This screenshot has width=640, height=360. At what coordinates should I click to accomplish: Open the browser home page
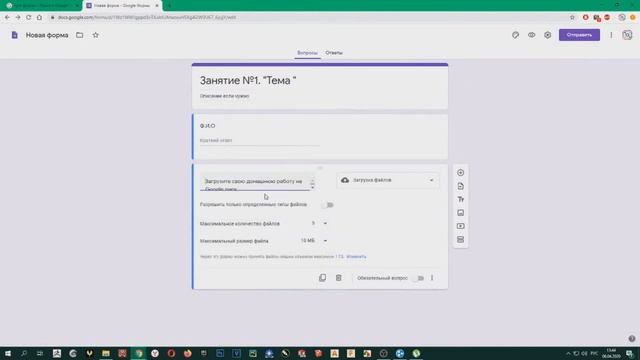click(x=39, y=18)
